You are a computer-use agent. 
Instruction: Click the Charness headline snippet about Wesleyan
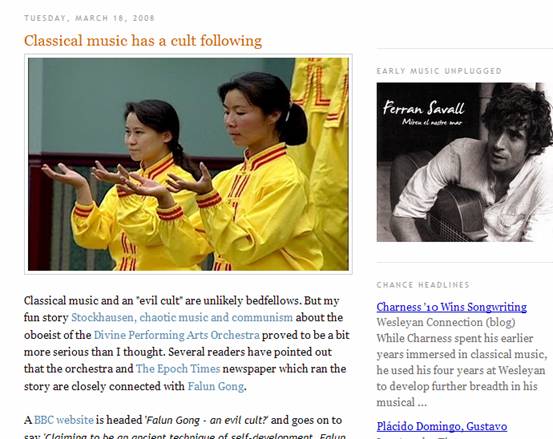click(462, 370)
